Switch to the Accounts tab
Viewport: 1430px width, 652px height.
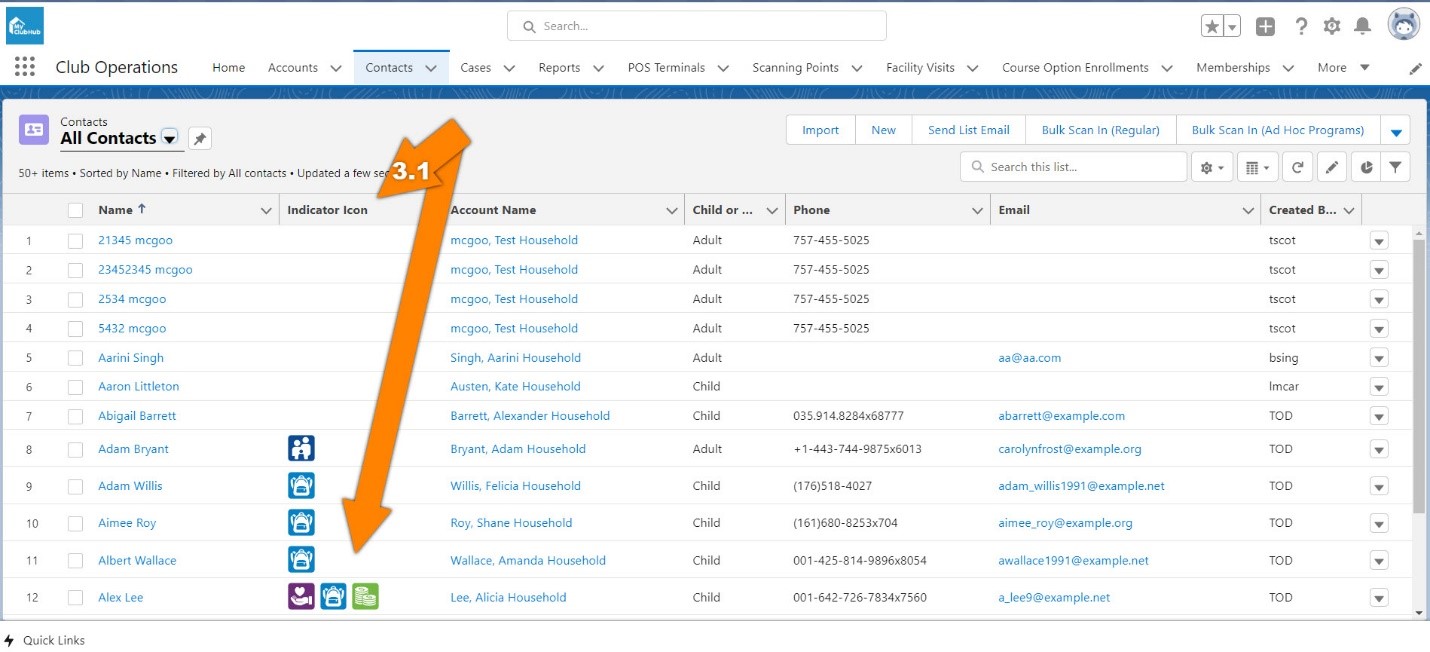(x=292, y=68)
